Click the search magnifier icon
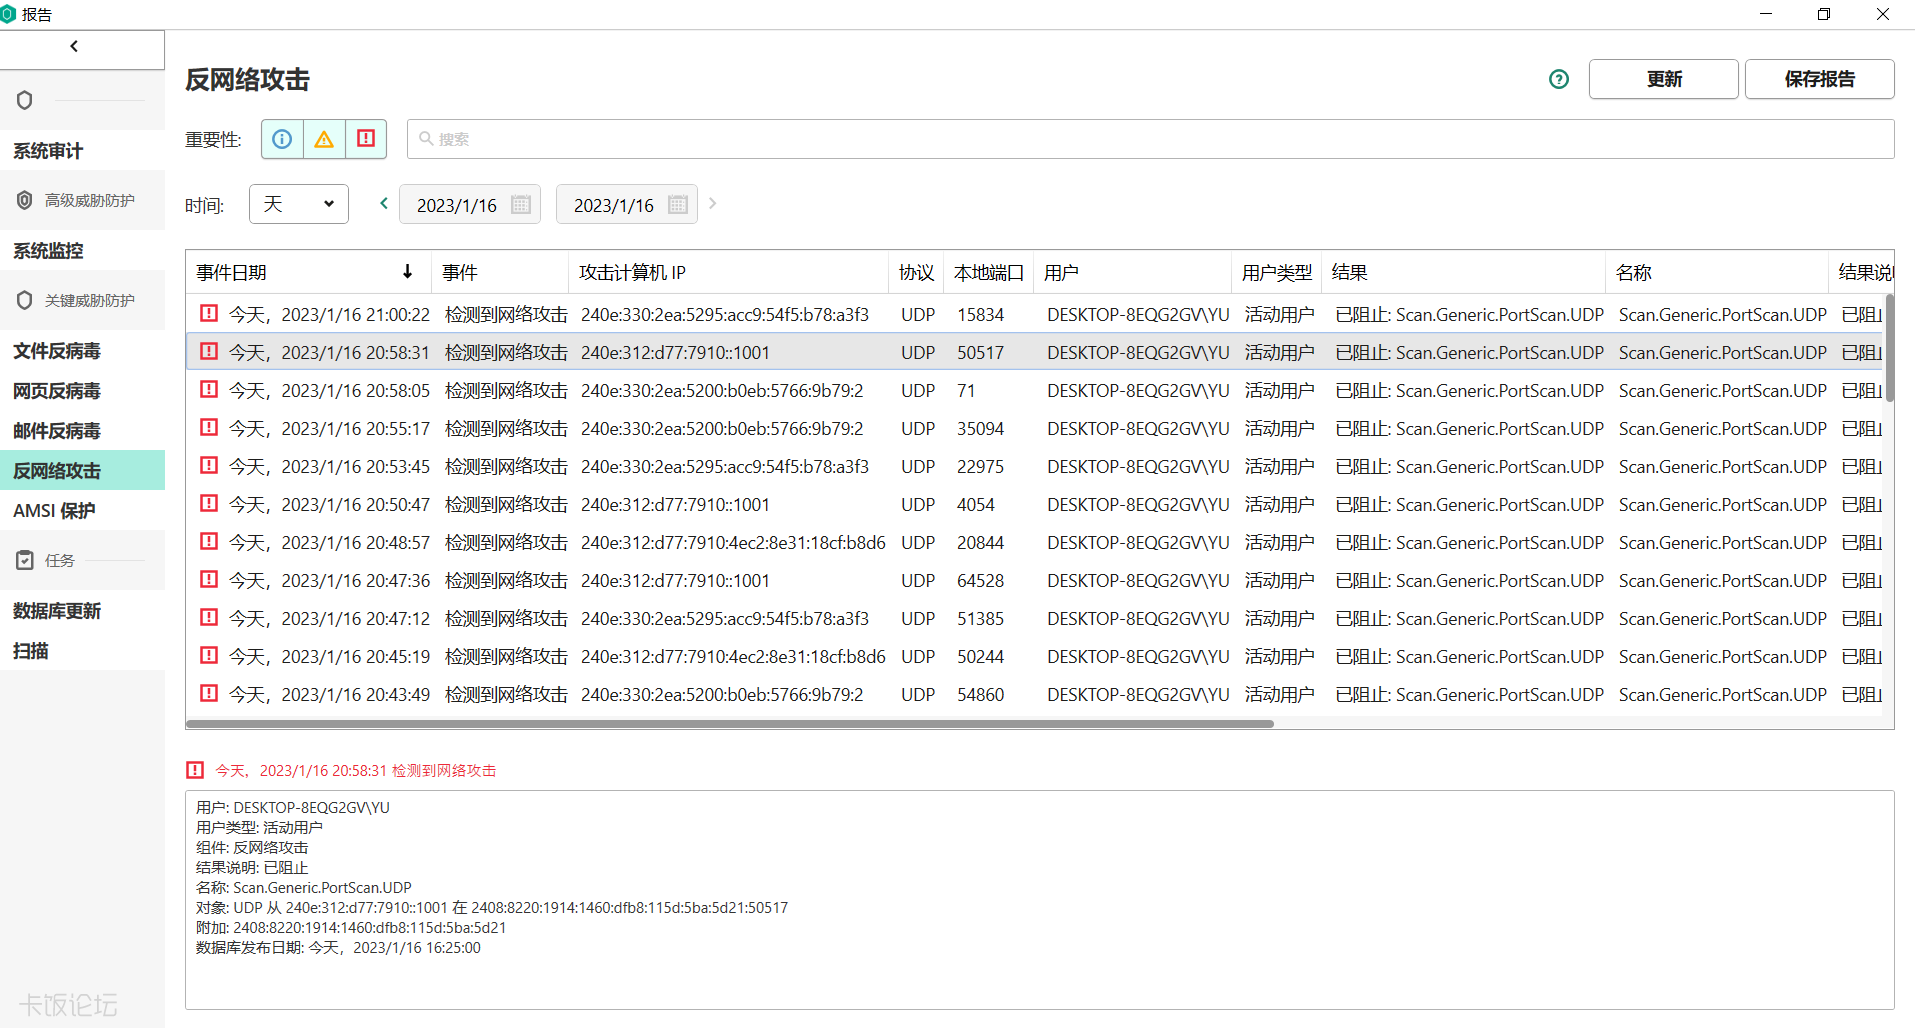This screenshot has height=1028, width=1915. tap(426, 139)
